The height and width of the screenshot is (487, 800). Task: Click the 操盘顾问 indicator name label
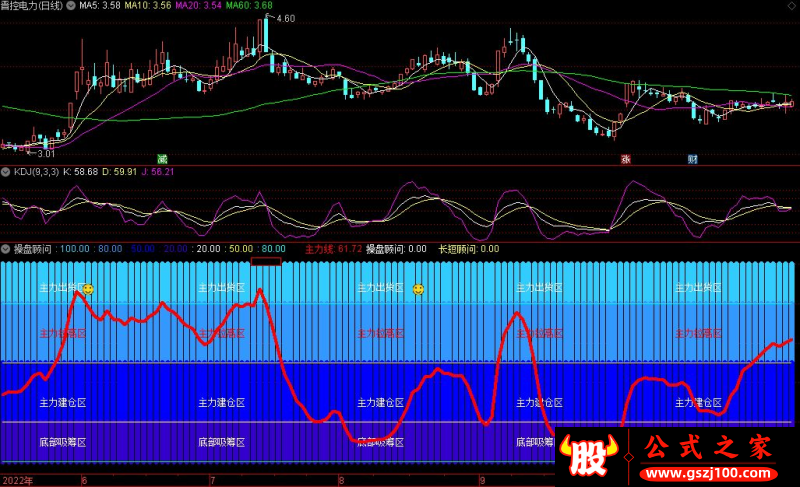pyautogui.click(x=33, y=249)
